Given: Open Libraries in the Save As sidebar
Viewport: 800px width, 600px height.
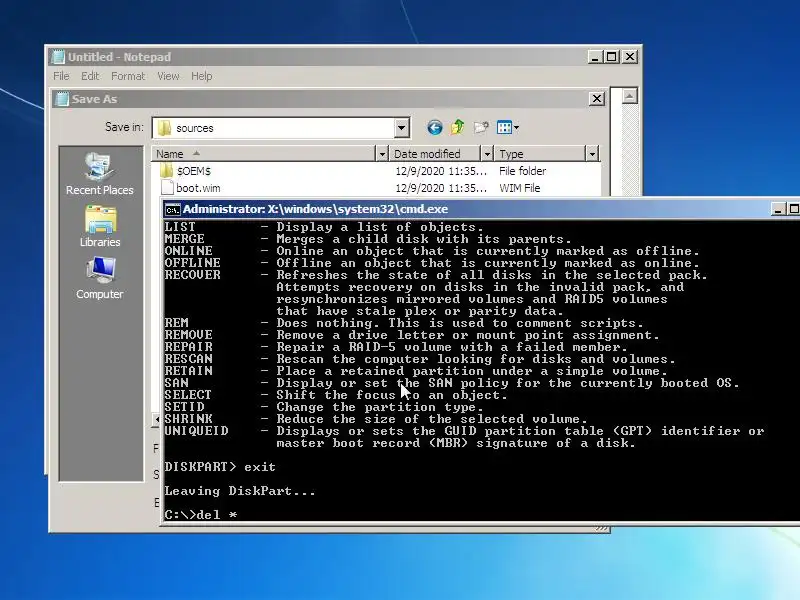Looking at the screenshot, I should [100, 227].
